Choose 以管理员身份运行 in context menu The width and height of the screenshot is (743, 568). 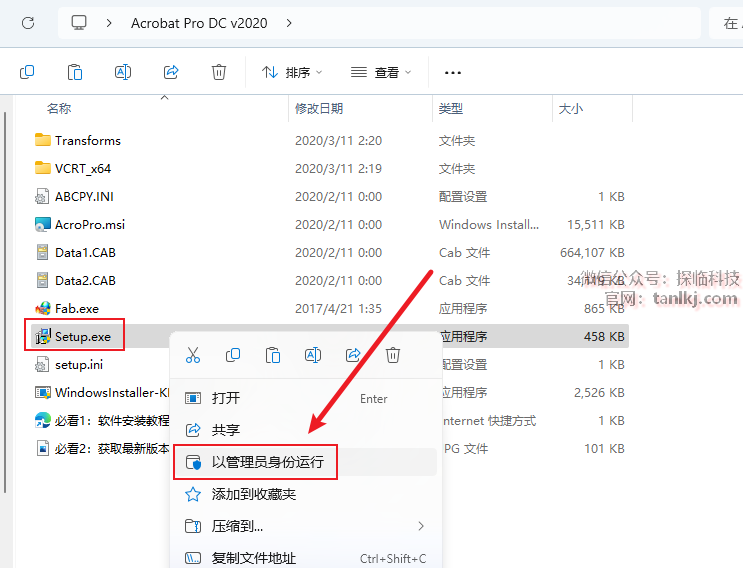coord(306,462)
